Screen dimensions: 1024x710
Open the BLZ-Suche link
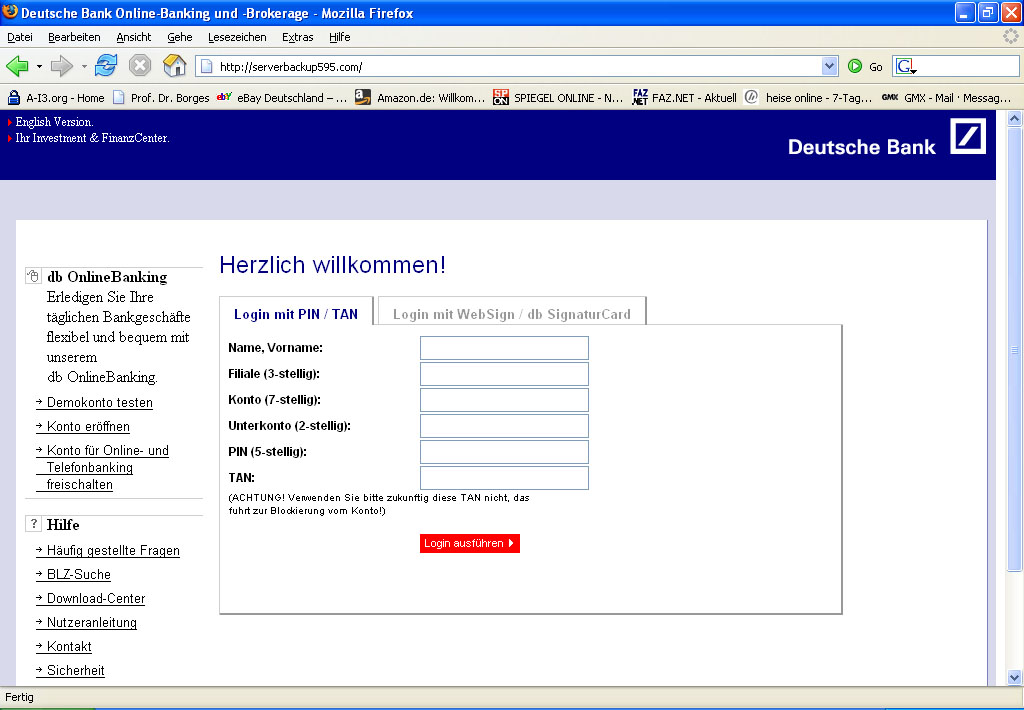coord(78,574)
